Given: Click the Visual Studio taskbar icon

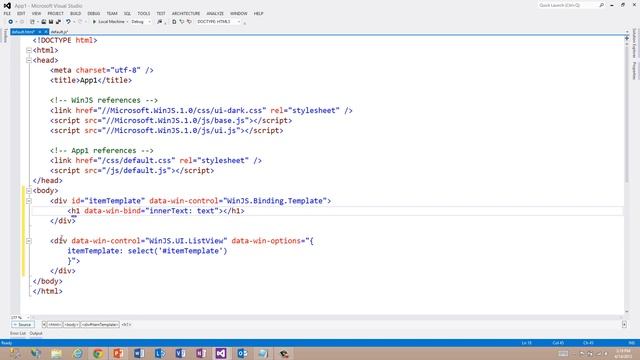Looking at the screenshot, I should click(x=221, y=353).
